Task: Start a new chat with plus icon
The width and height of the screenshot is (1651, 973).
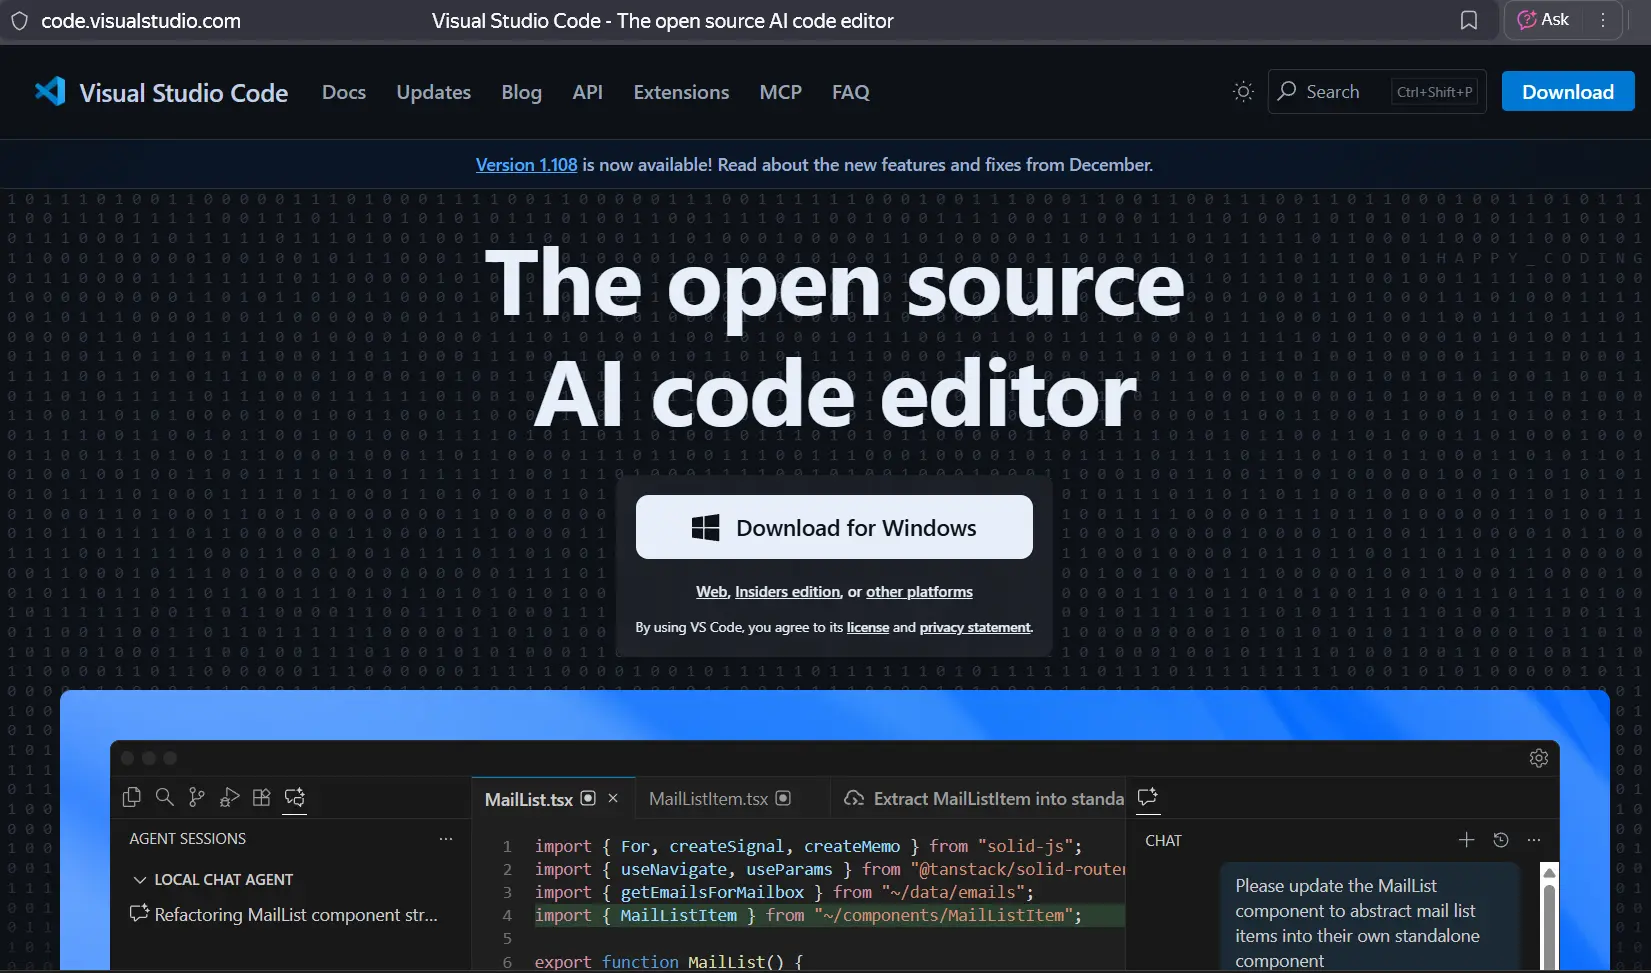Action: pos(1466,840)
